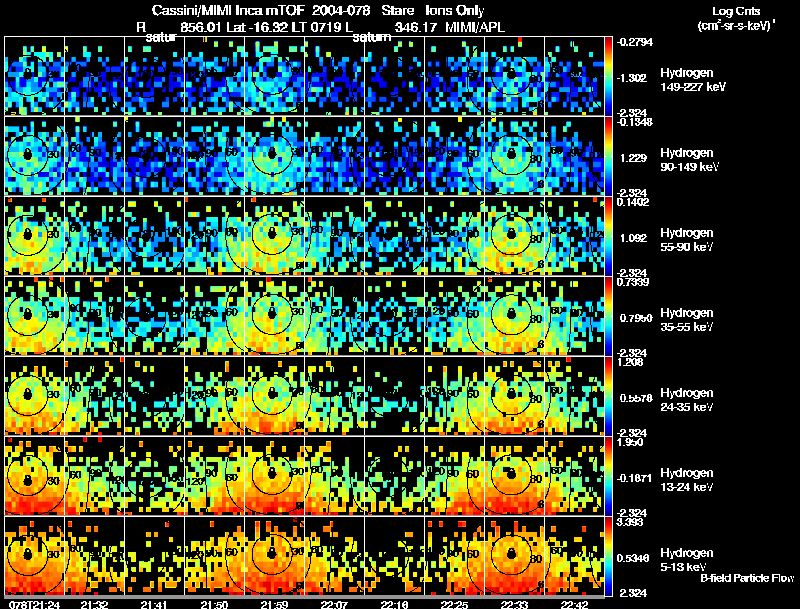The image size is (800, 609).
Task: Click the colorbar midpoint value '-1.302'
Action: (x=632, y=78)
